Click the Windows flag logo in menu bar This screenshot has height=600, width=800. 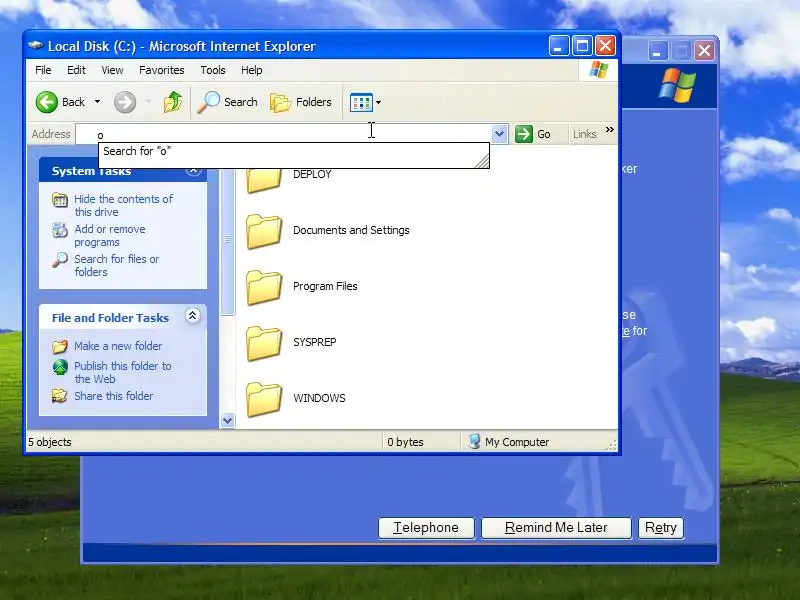(x=598, y=70)
